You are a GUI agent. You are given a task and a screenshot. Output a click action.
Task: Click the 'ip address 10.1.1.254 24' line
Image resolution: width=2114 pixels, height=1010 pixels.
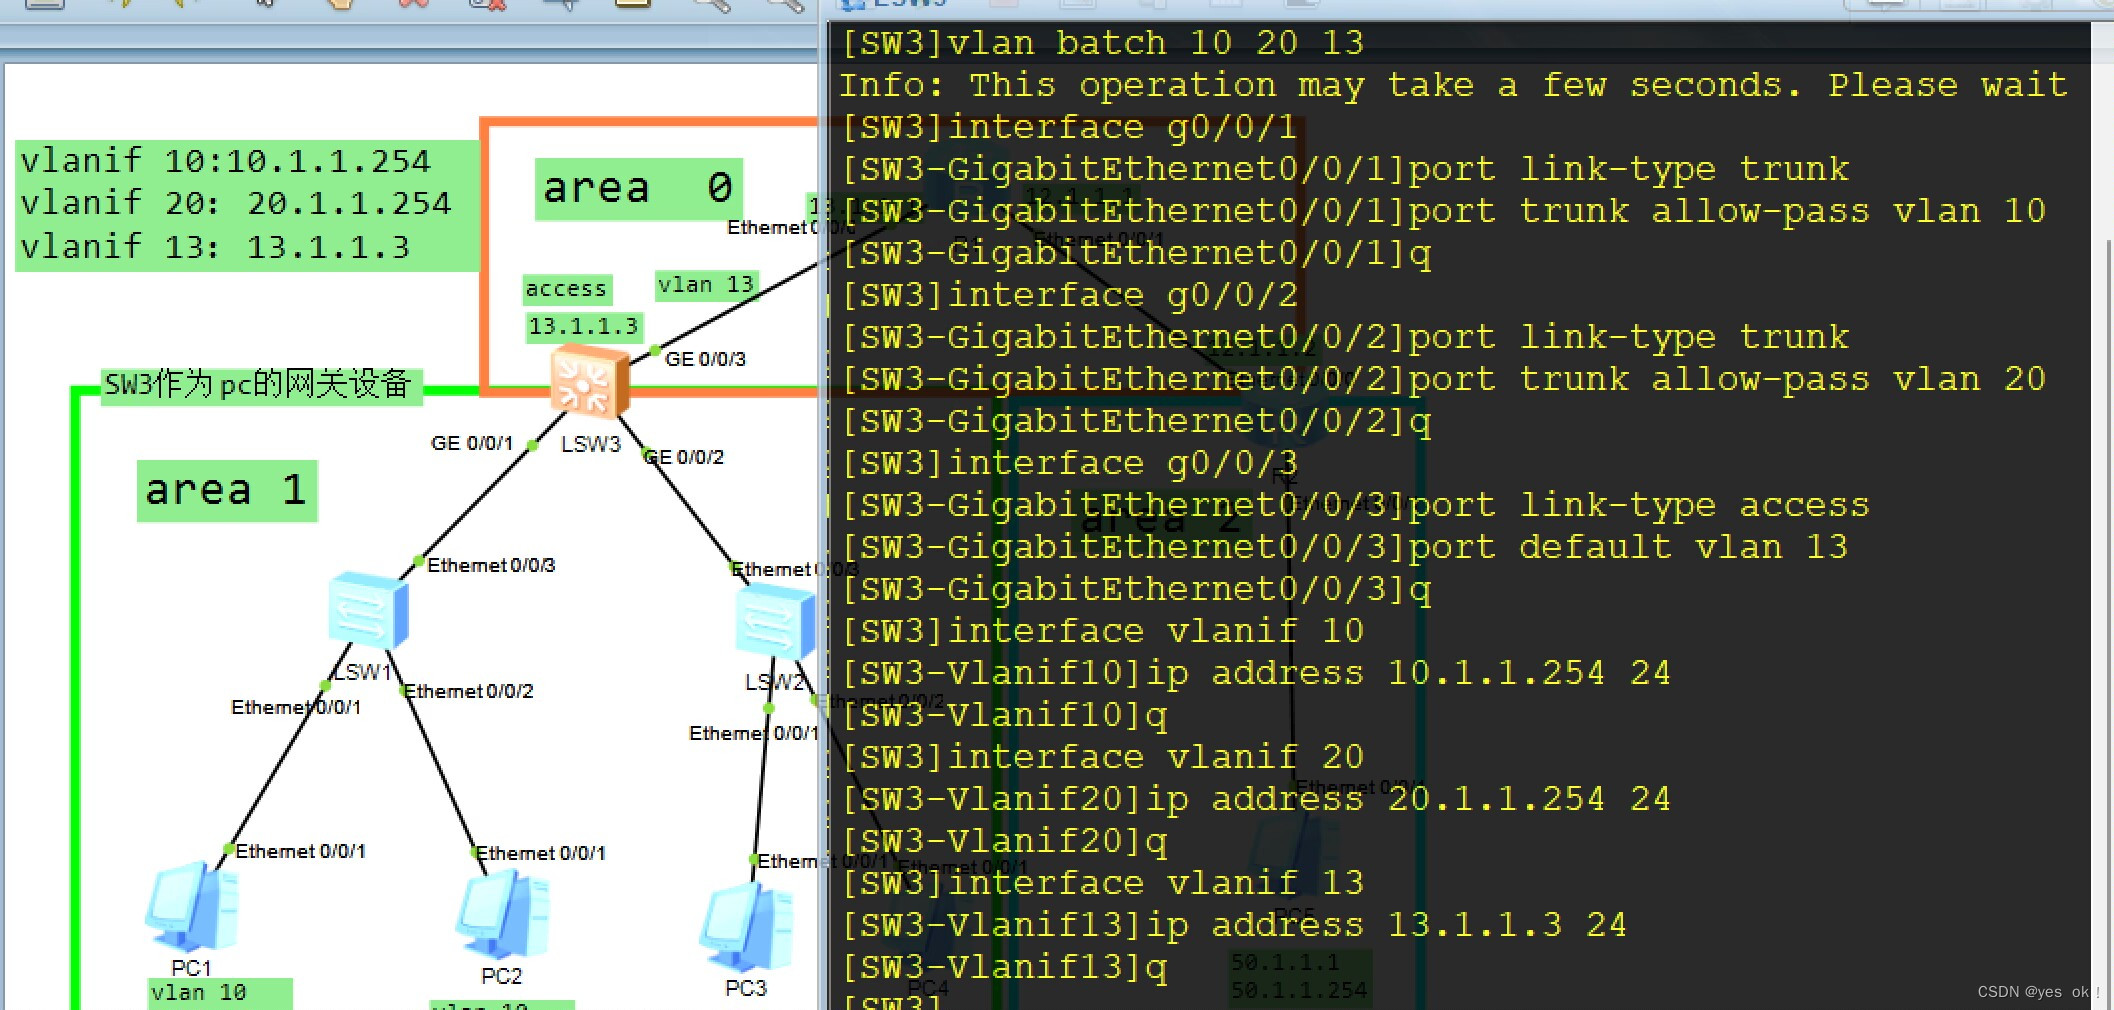click(x=1255, y=673)
